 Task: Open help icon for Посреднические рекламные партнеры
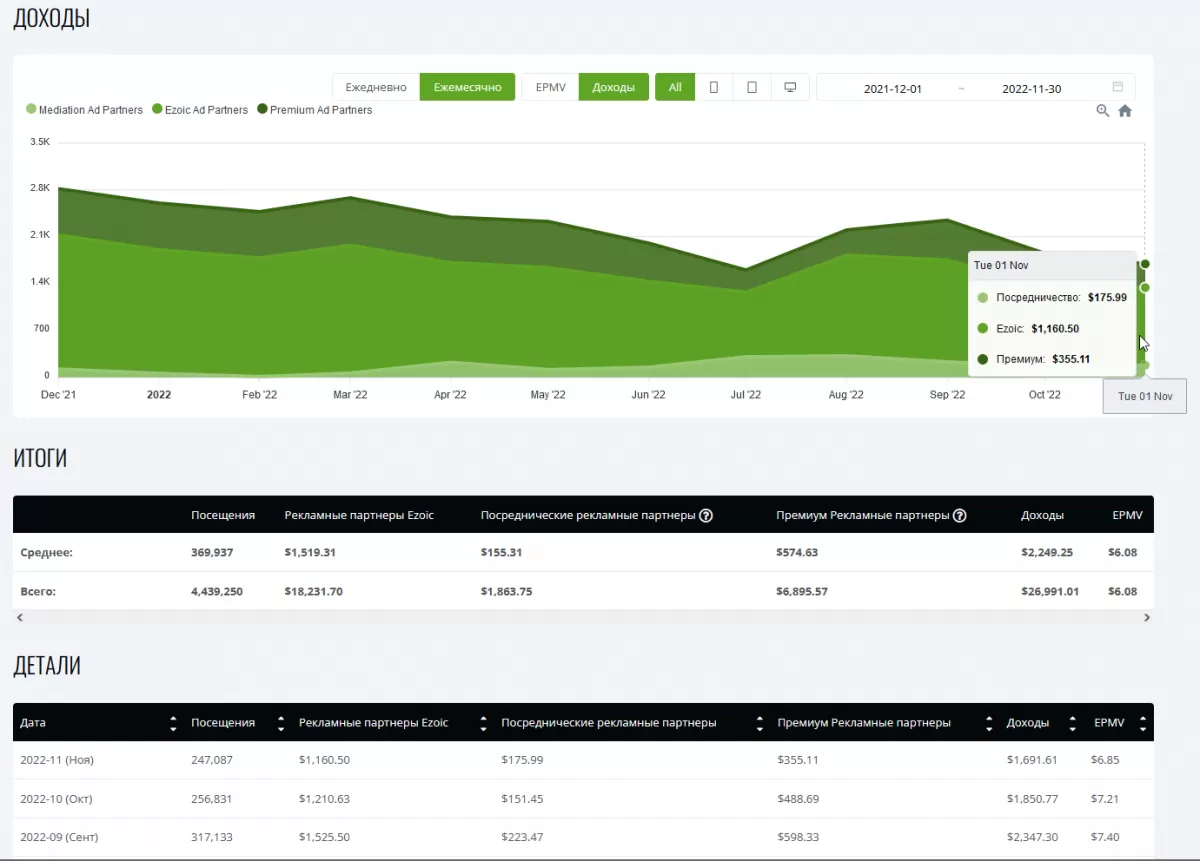[706, 516]
